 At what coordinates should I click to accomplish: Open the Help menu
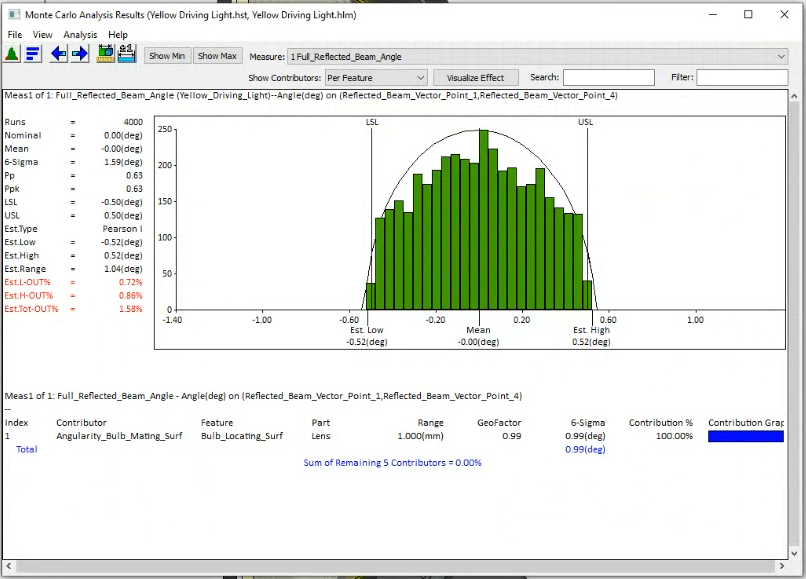click(x=118, y=34)
